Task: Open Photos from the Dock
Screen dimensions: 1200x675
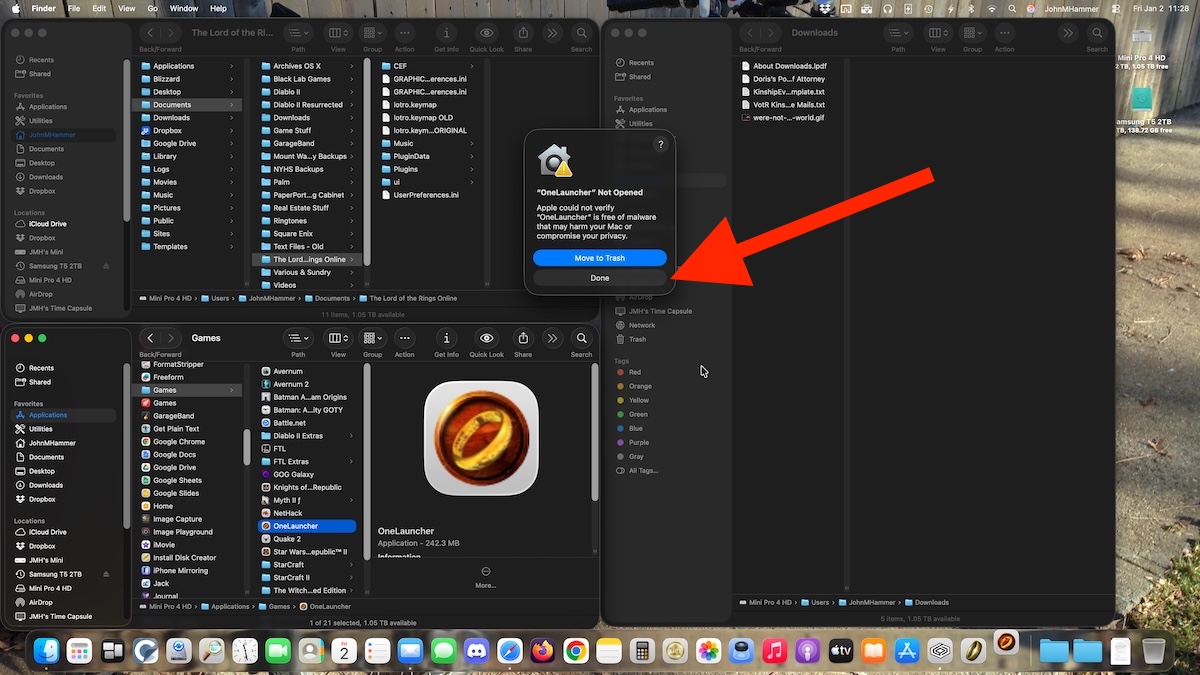Action: tap(708, 651)
